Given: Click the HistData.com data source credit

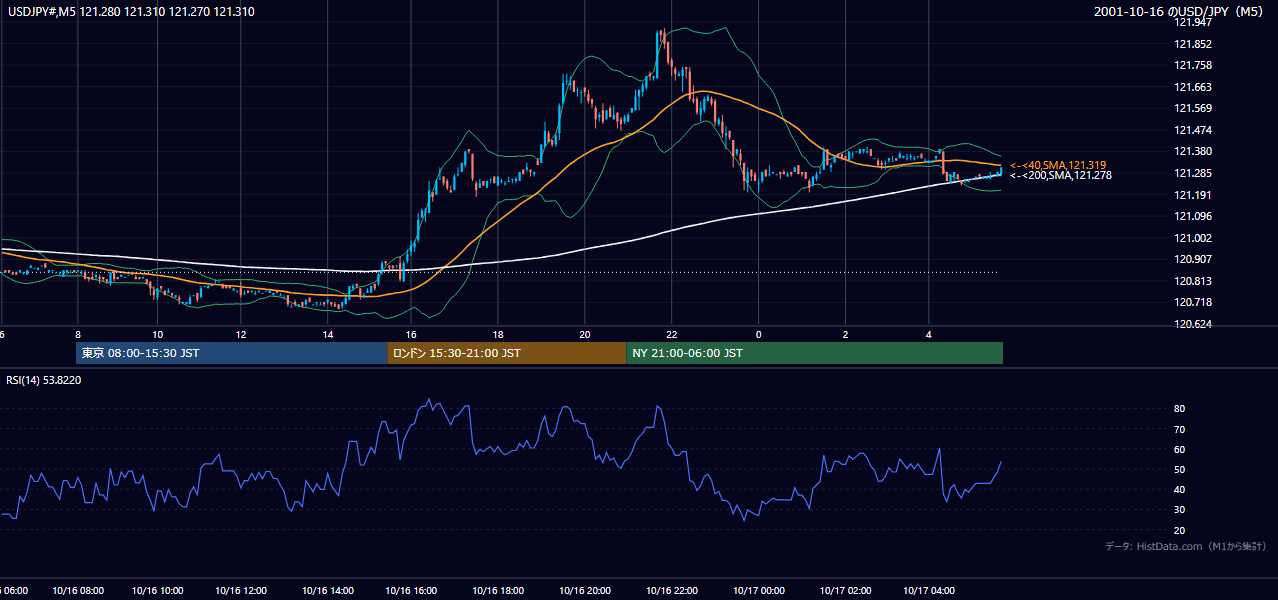Looking at the screenshot, I should tap(1185, 546).
